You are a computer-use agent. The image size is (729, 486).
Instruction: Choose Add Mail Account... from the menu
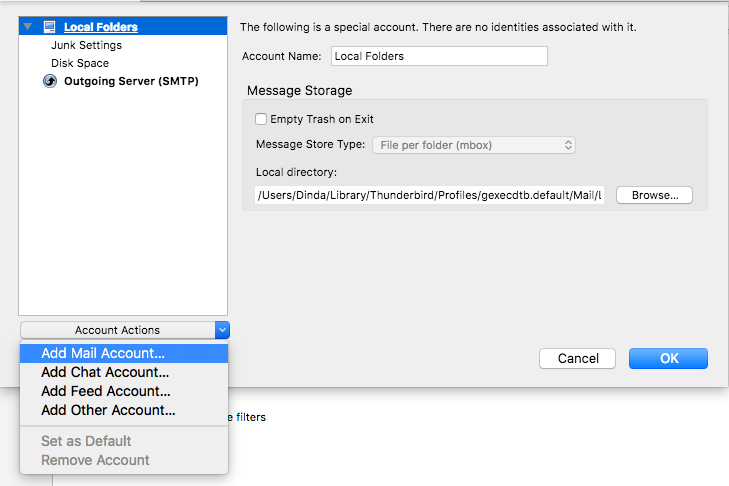(x=103, y=353)
